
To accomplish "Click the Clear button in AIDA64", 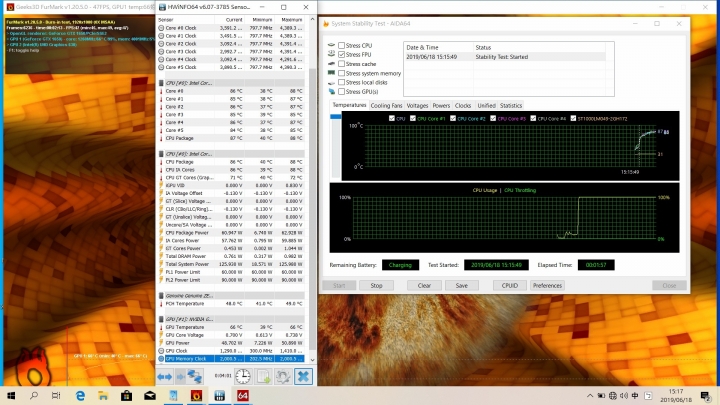I will [424, 286].
